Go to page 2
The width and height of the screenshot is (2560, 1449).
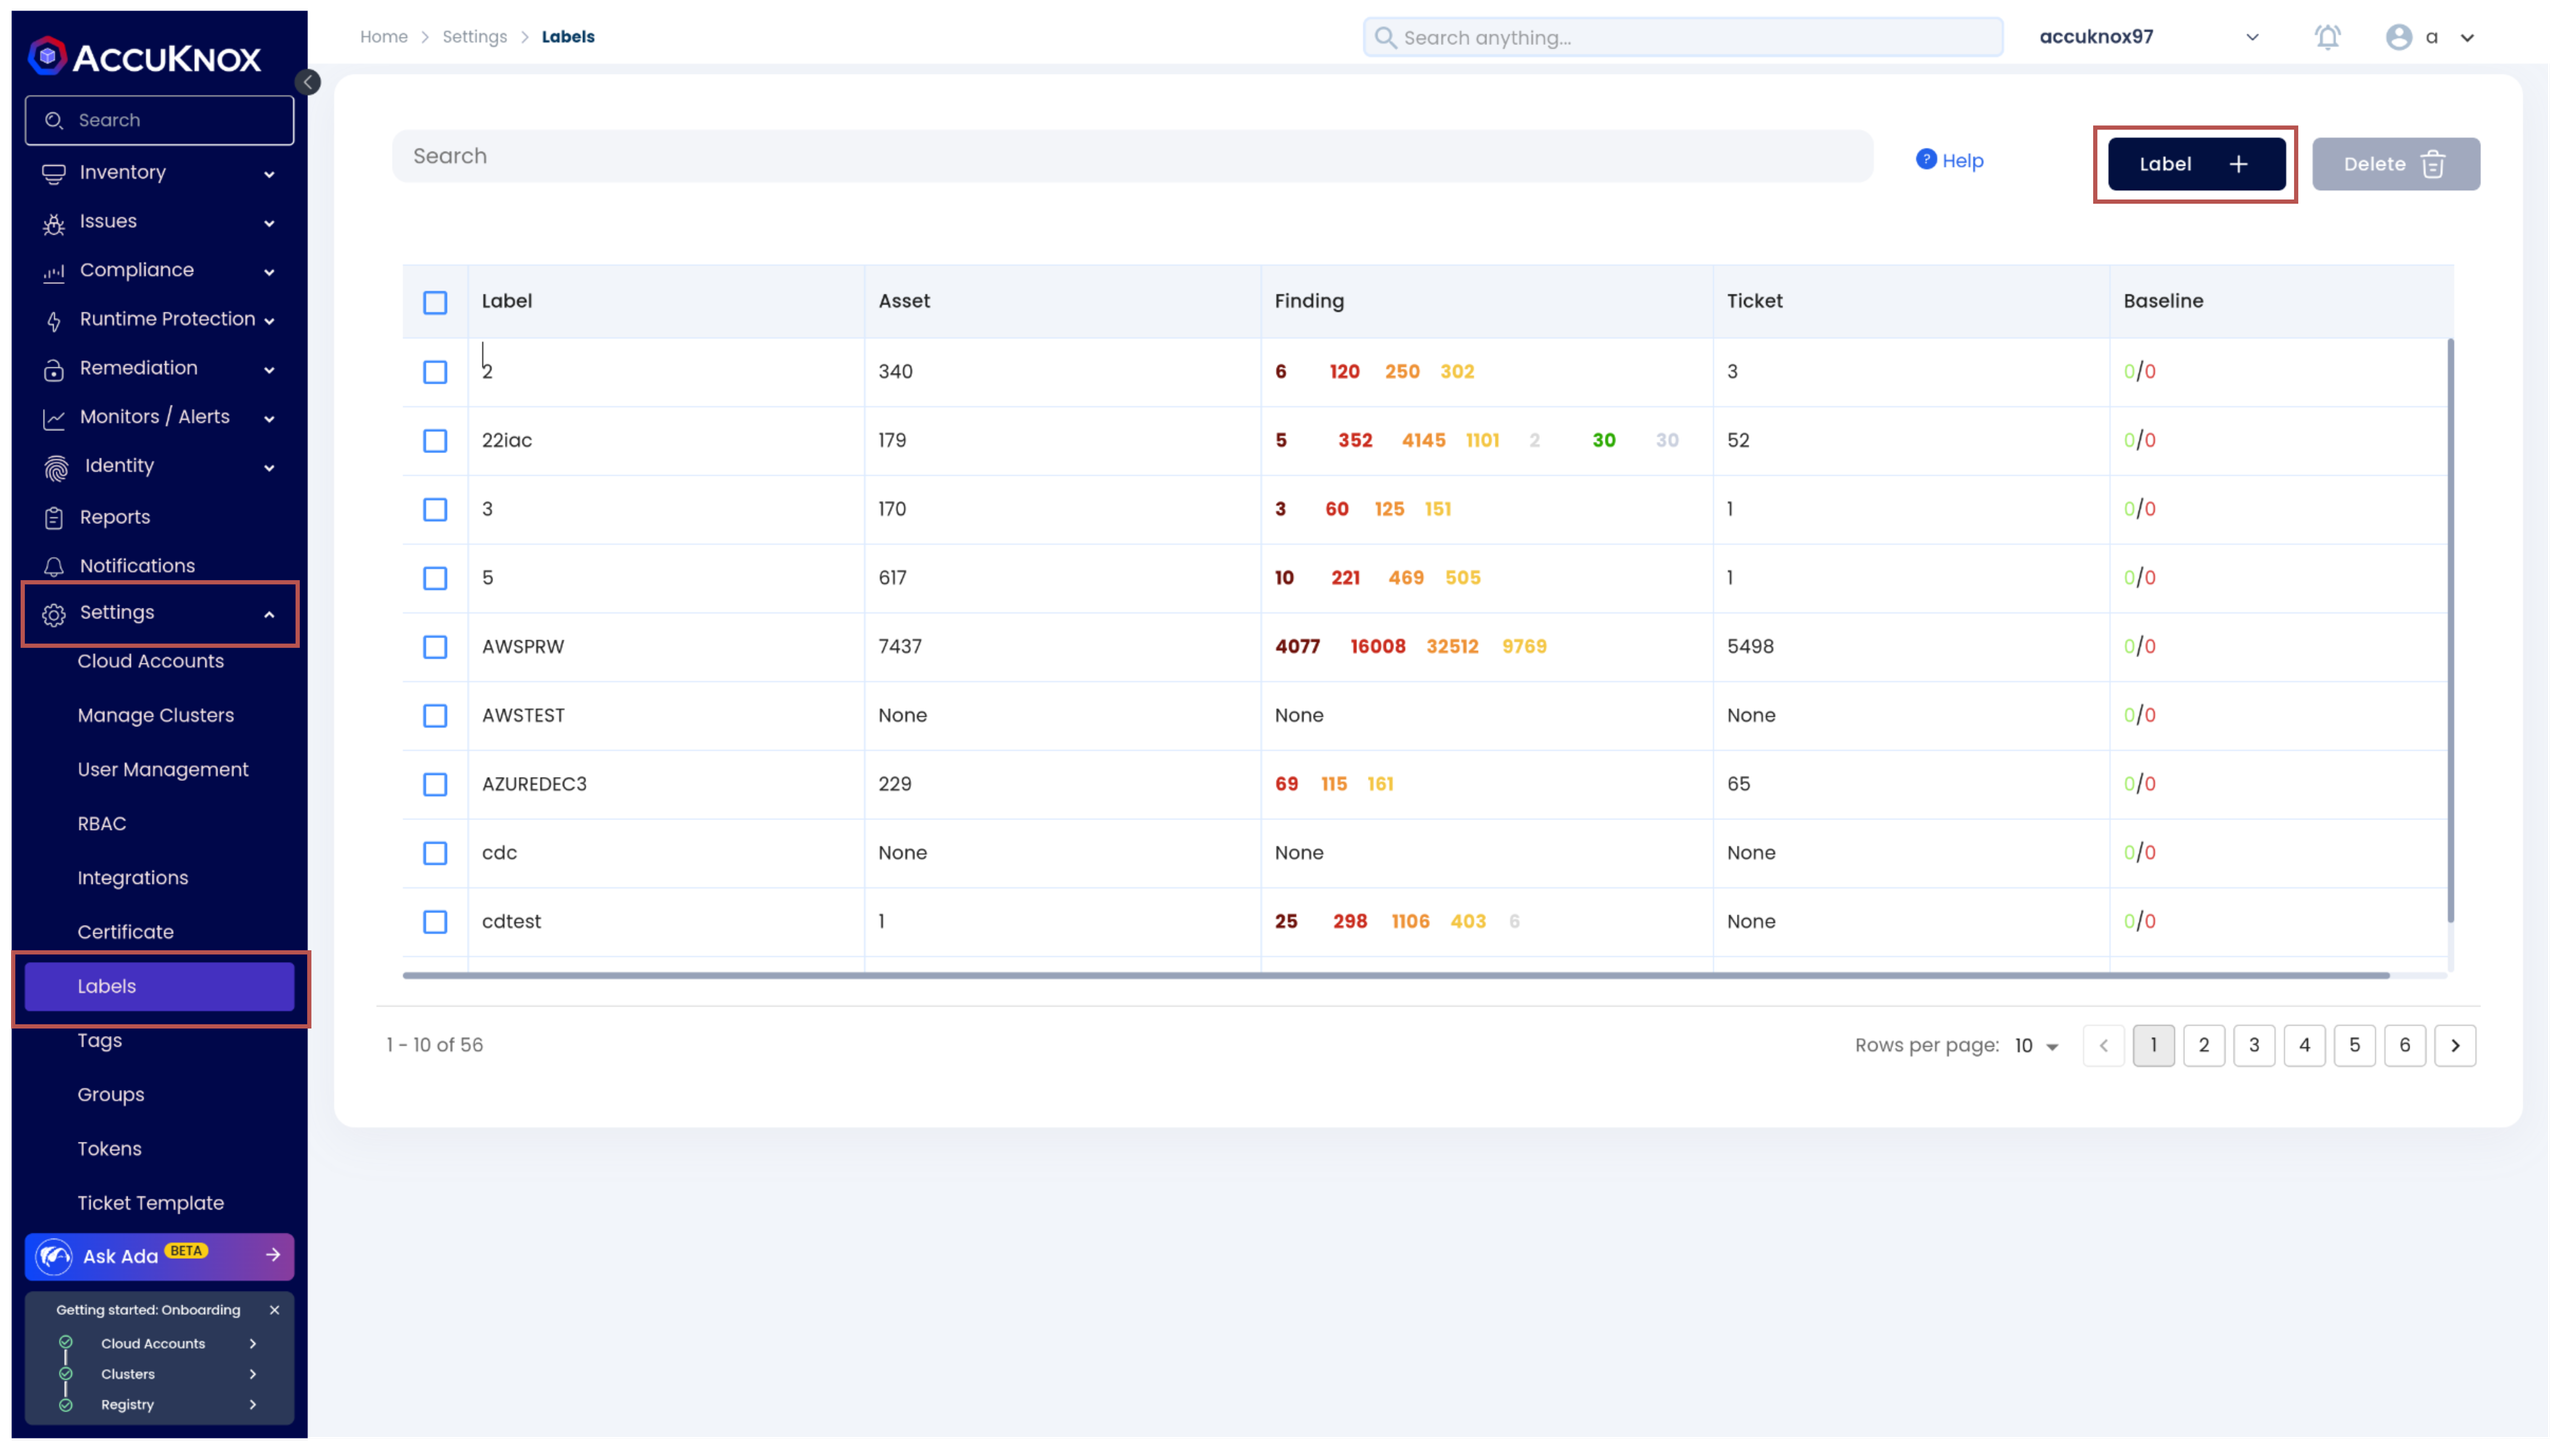tap(2203, 1046)
